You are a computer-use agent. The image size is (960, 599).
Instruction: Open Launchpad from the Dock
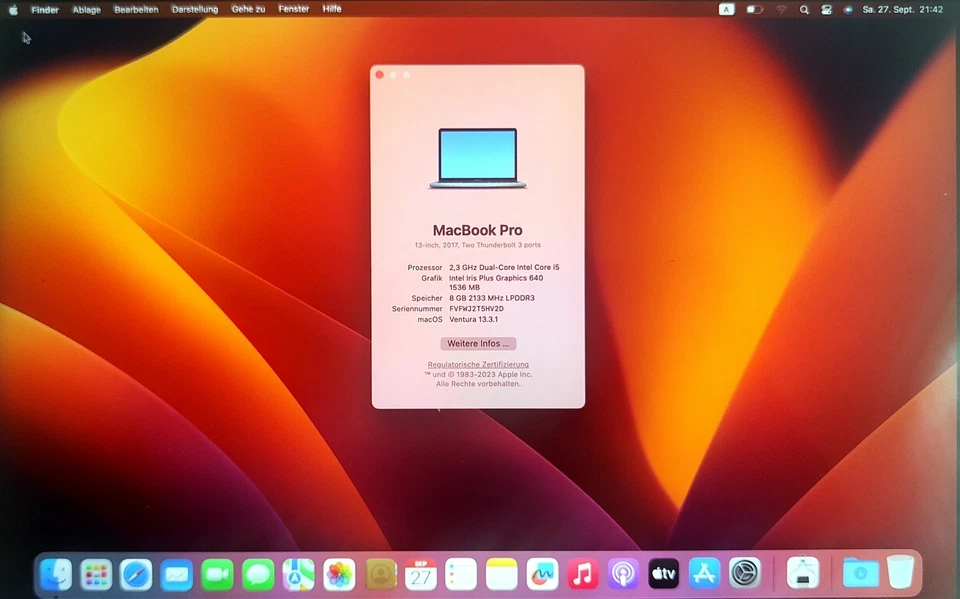96,573
